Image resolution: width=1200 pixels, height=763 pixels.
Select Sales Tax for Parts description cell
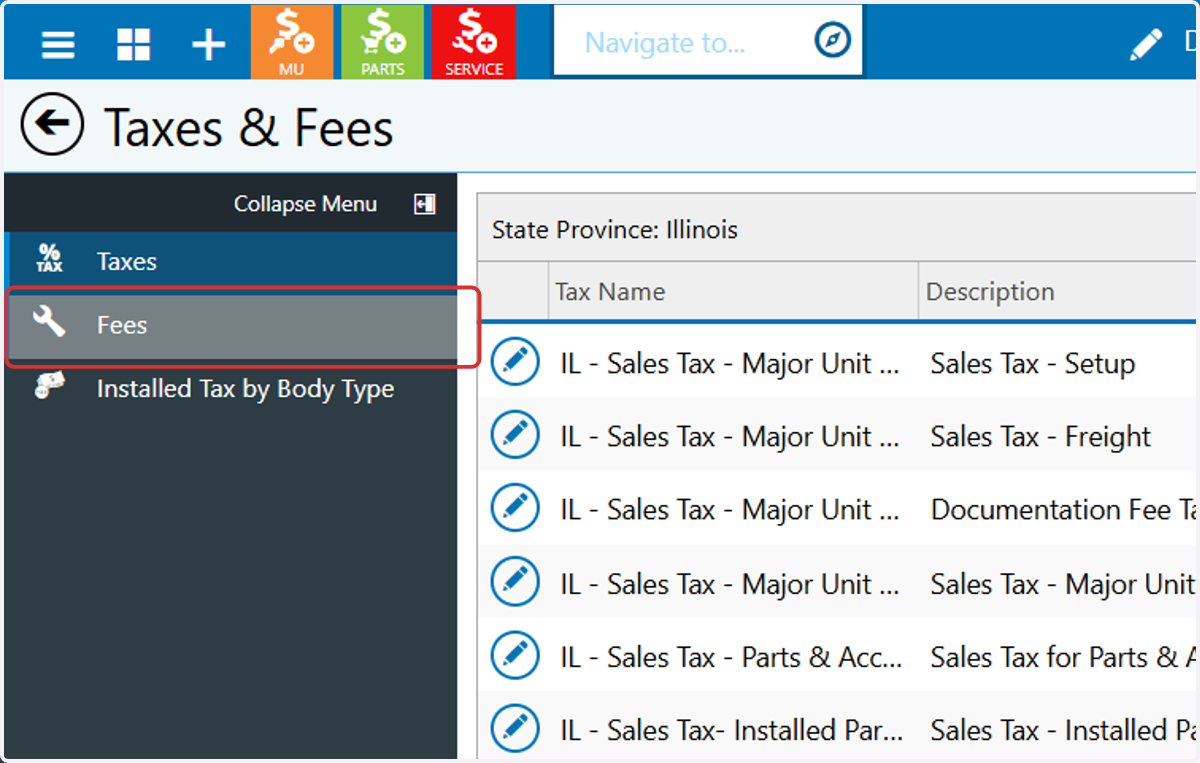pos(1063,658)
